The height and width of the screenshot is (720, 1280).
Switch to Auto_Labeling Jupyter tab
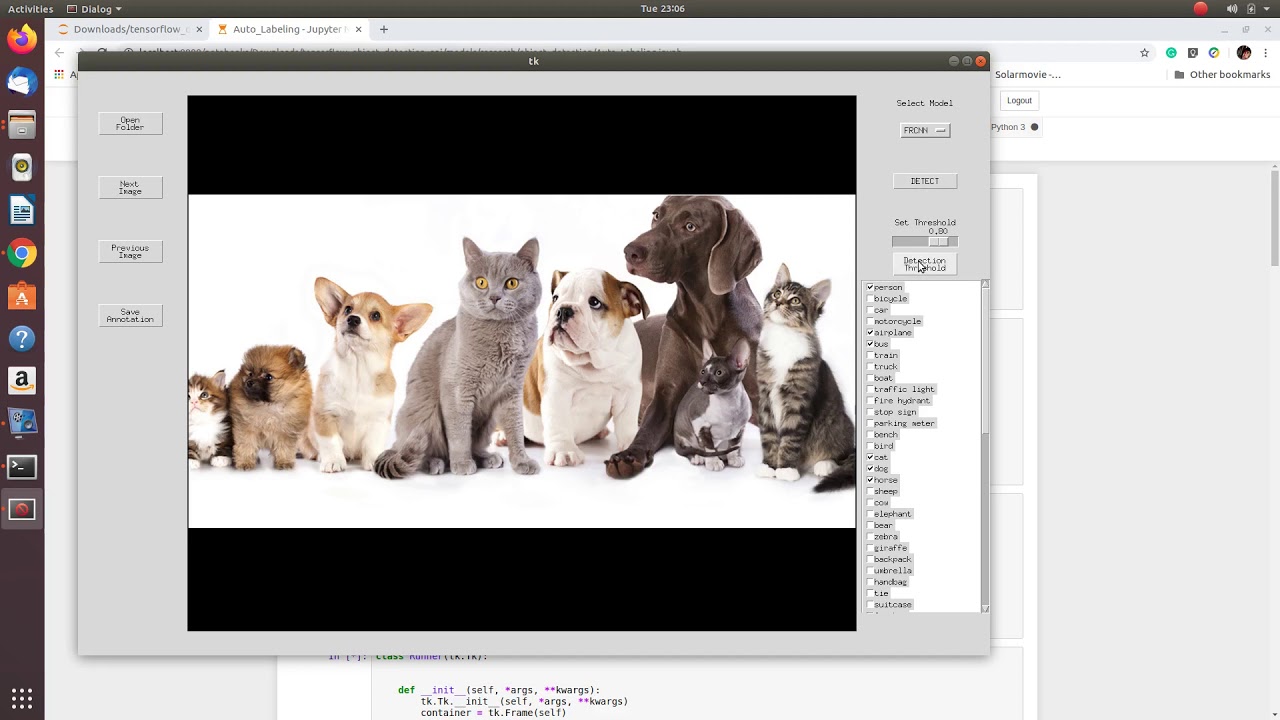(x=290, y=29)
